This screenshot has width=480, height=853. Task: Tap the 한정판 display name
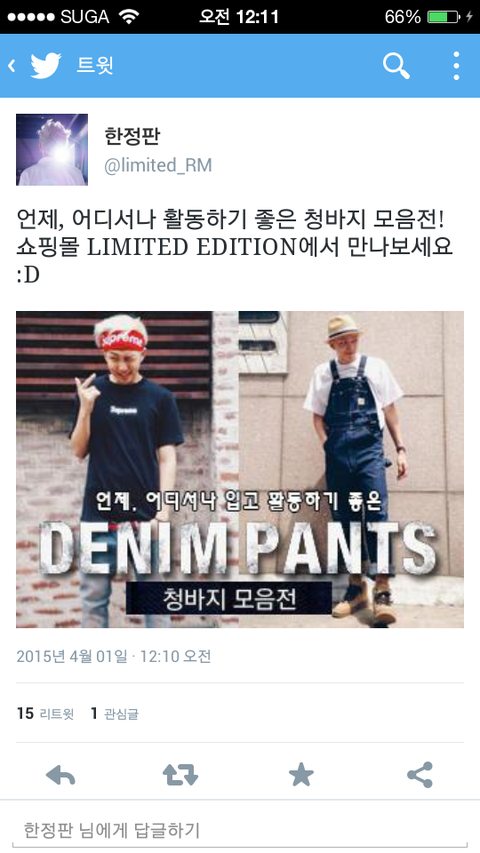(132, 136)
